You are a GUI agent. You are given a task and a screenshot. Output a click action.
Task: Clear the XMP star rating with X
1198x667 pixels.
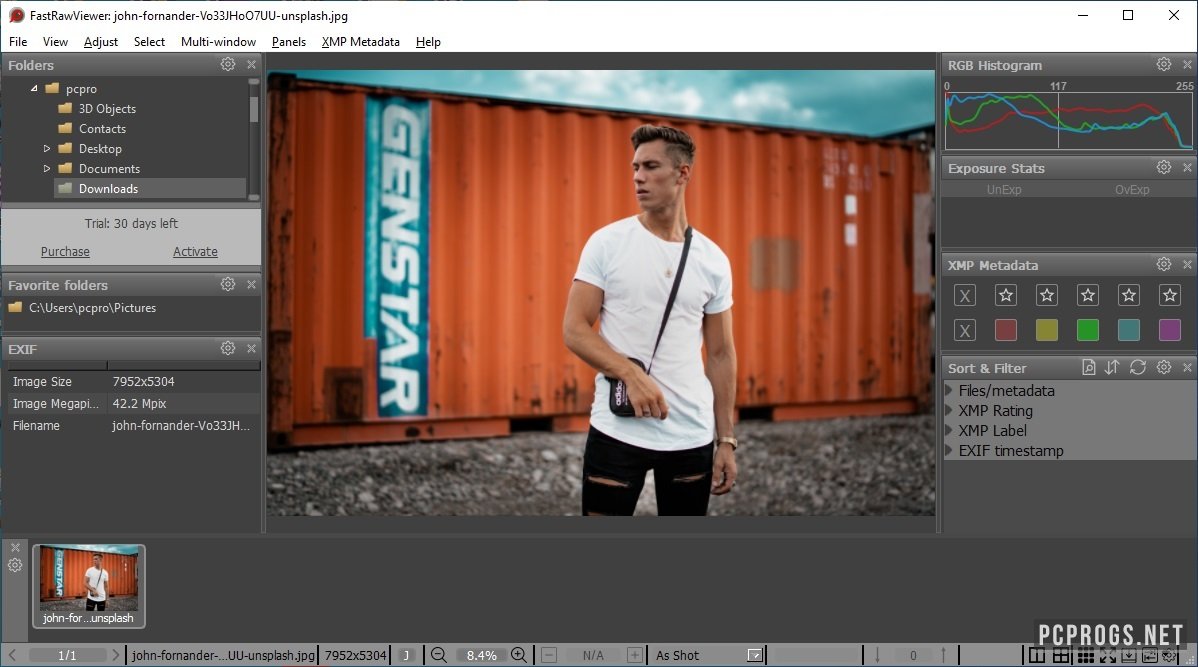964,295
